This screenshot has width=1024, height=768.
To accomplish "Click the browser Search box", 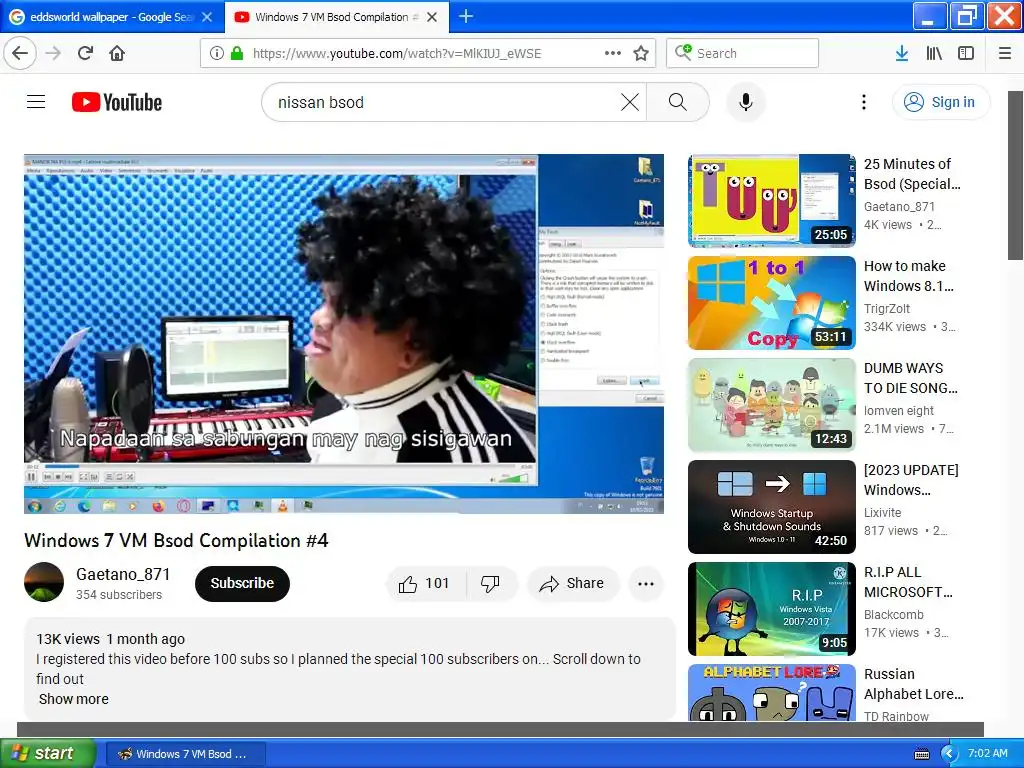I will (x=743, y=53).
